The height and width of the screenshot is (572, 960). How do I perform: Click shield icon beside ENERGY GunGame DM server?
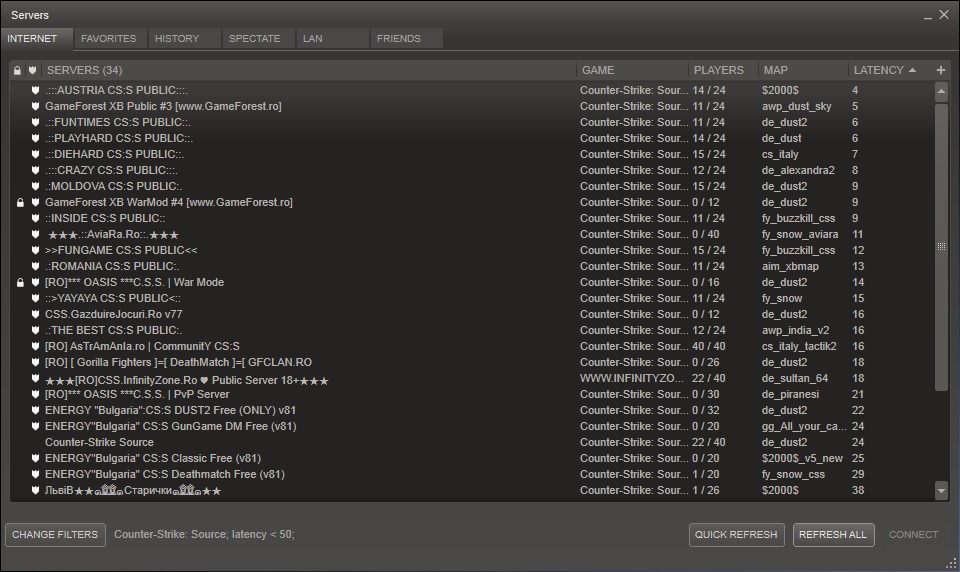(x=36, y=426)
